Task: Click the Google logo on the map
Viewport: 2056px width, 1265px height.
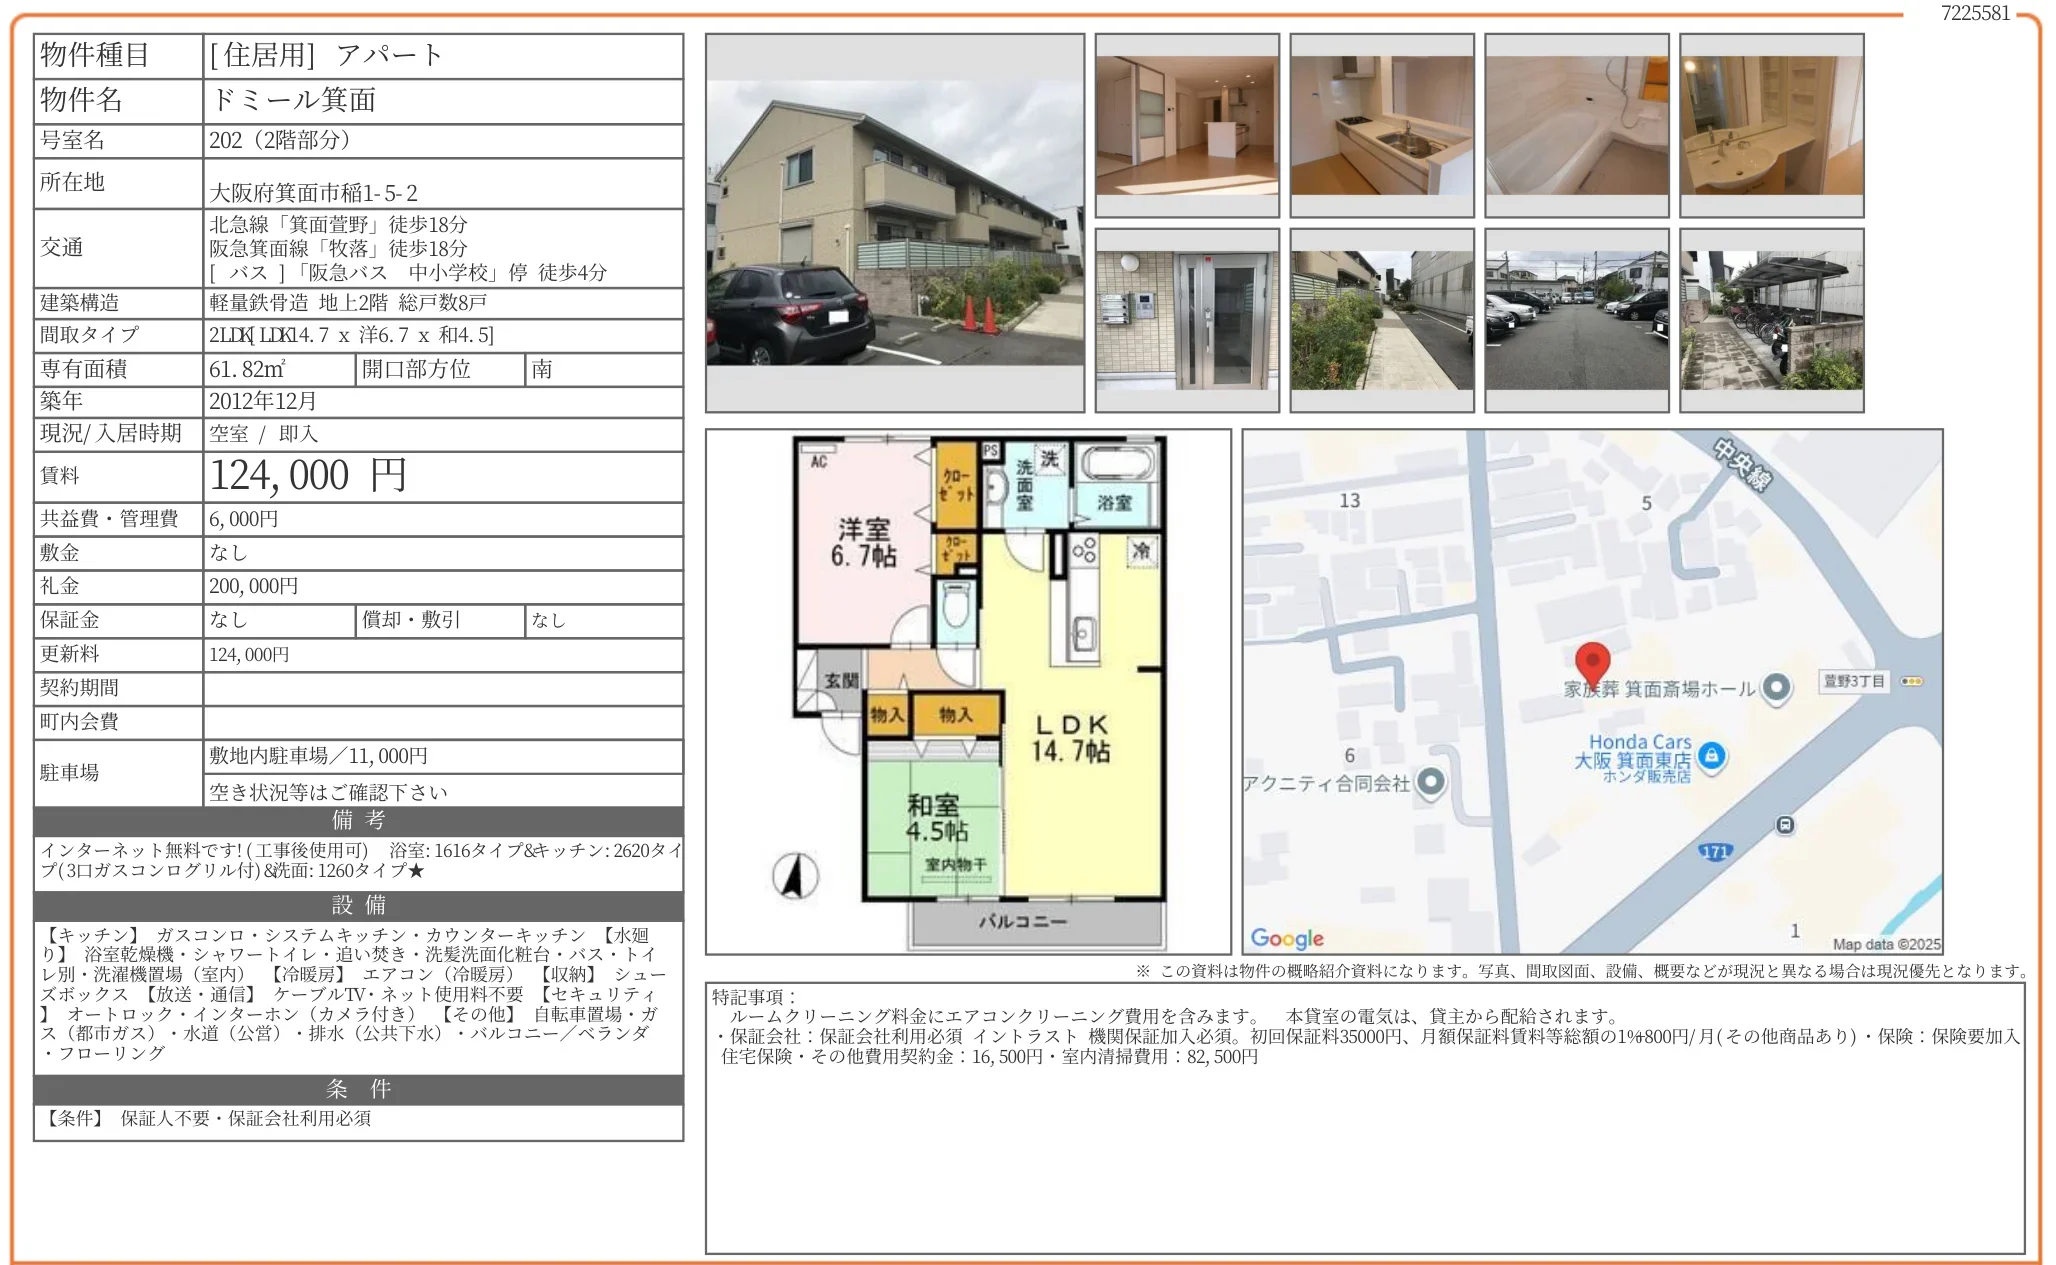Action: [x=1287, y=938]
